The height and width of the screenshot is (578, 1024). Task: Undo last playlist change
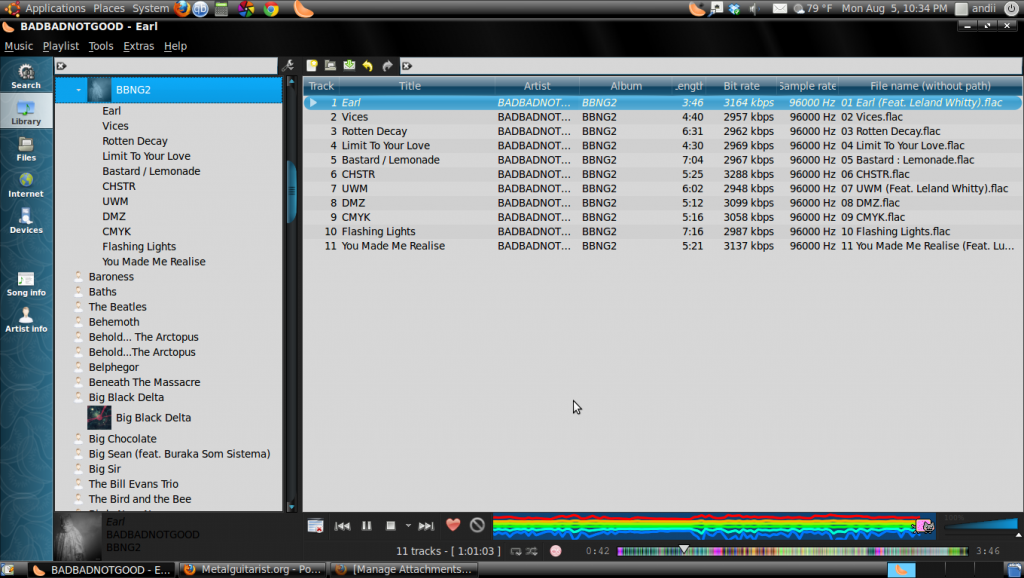tap(368, 65)
